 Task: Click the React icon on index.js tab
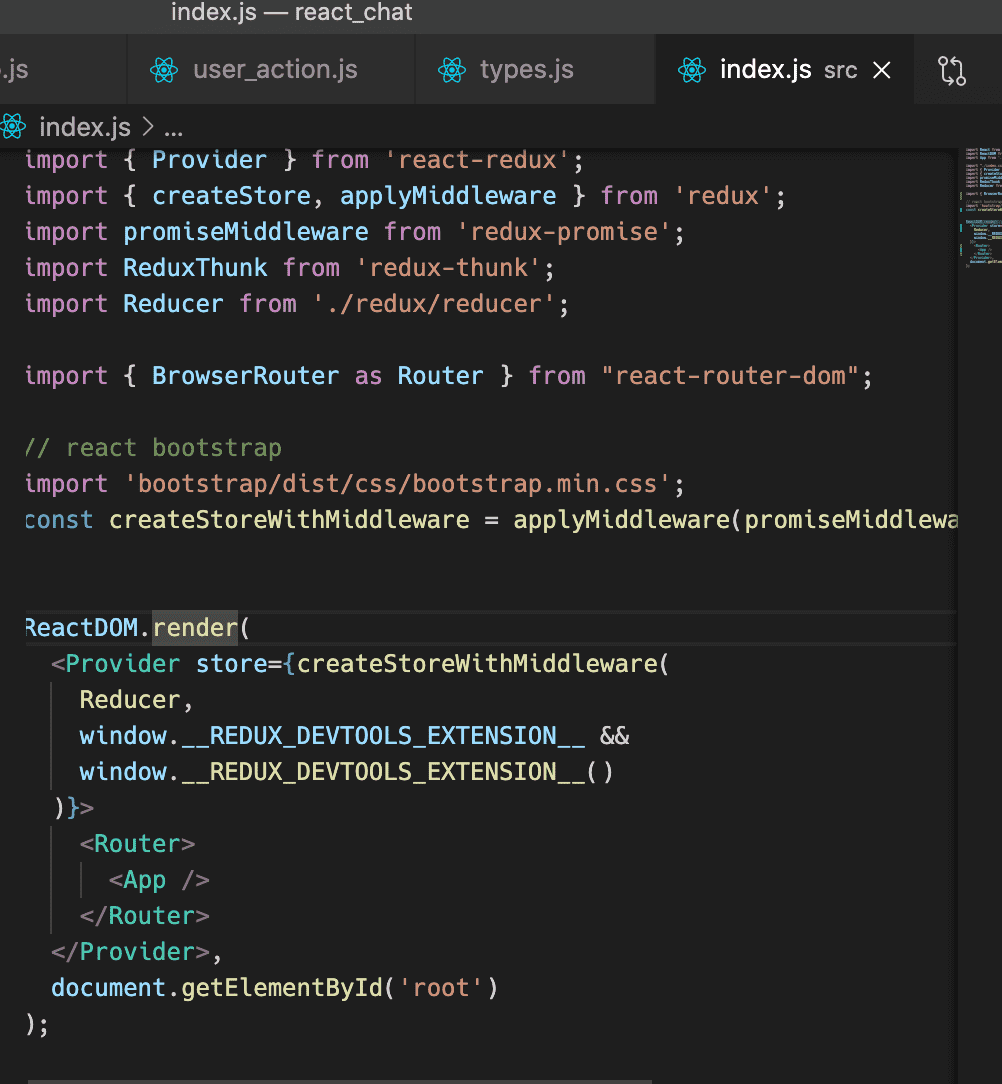pyautogui.click(x=692, y=70)
